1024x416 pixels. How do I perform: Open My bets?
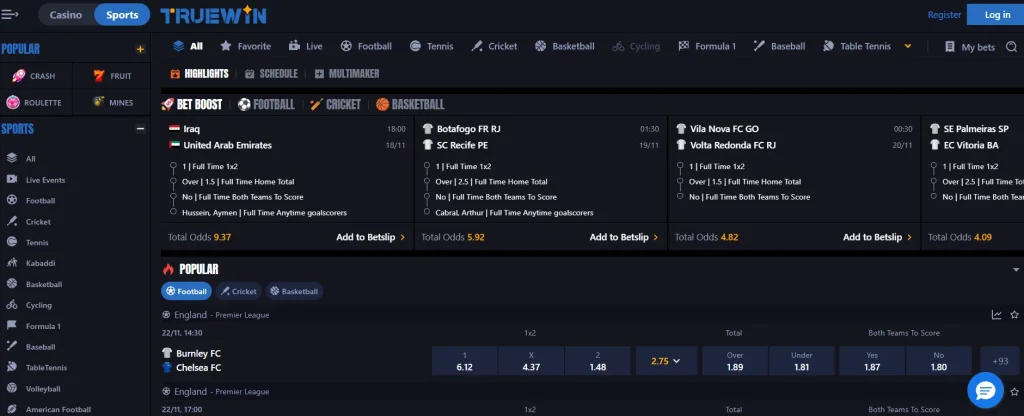[x=970, y=47]
